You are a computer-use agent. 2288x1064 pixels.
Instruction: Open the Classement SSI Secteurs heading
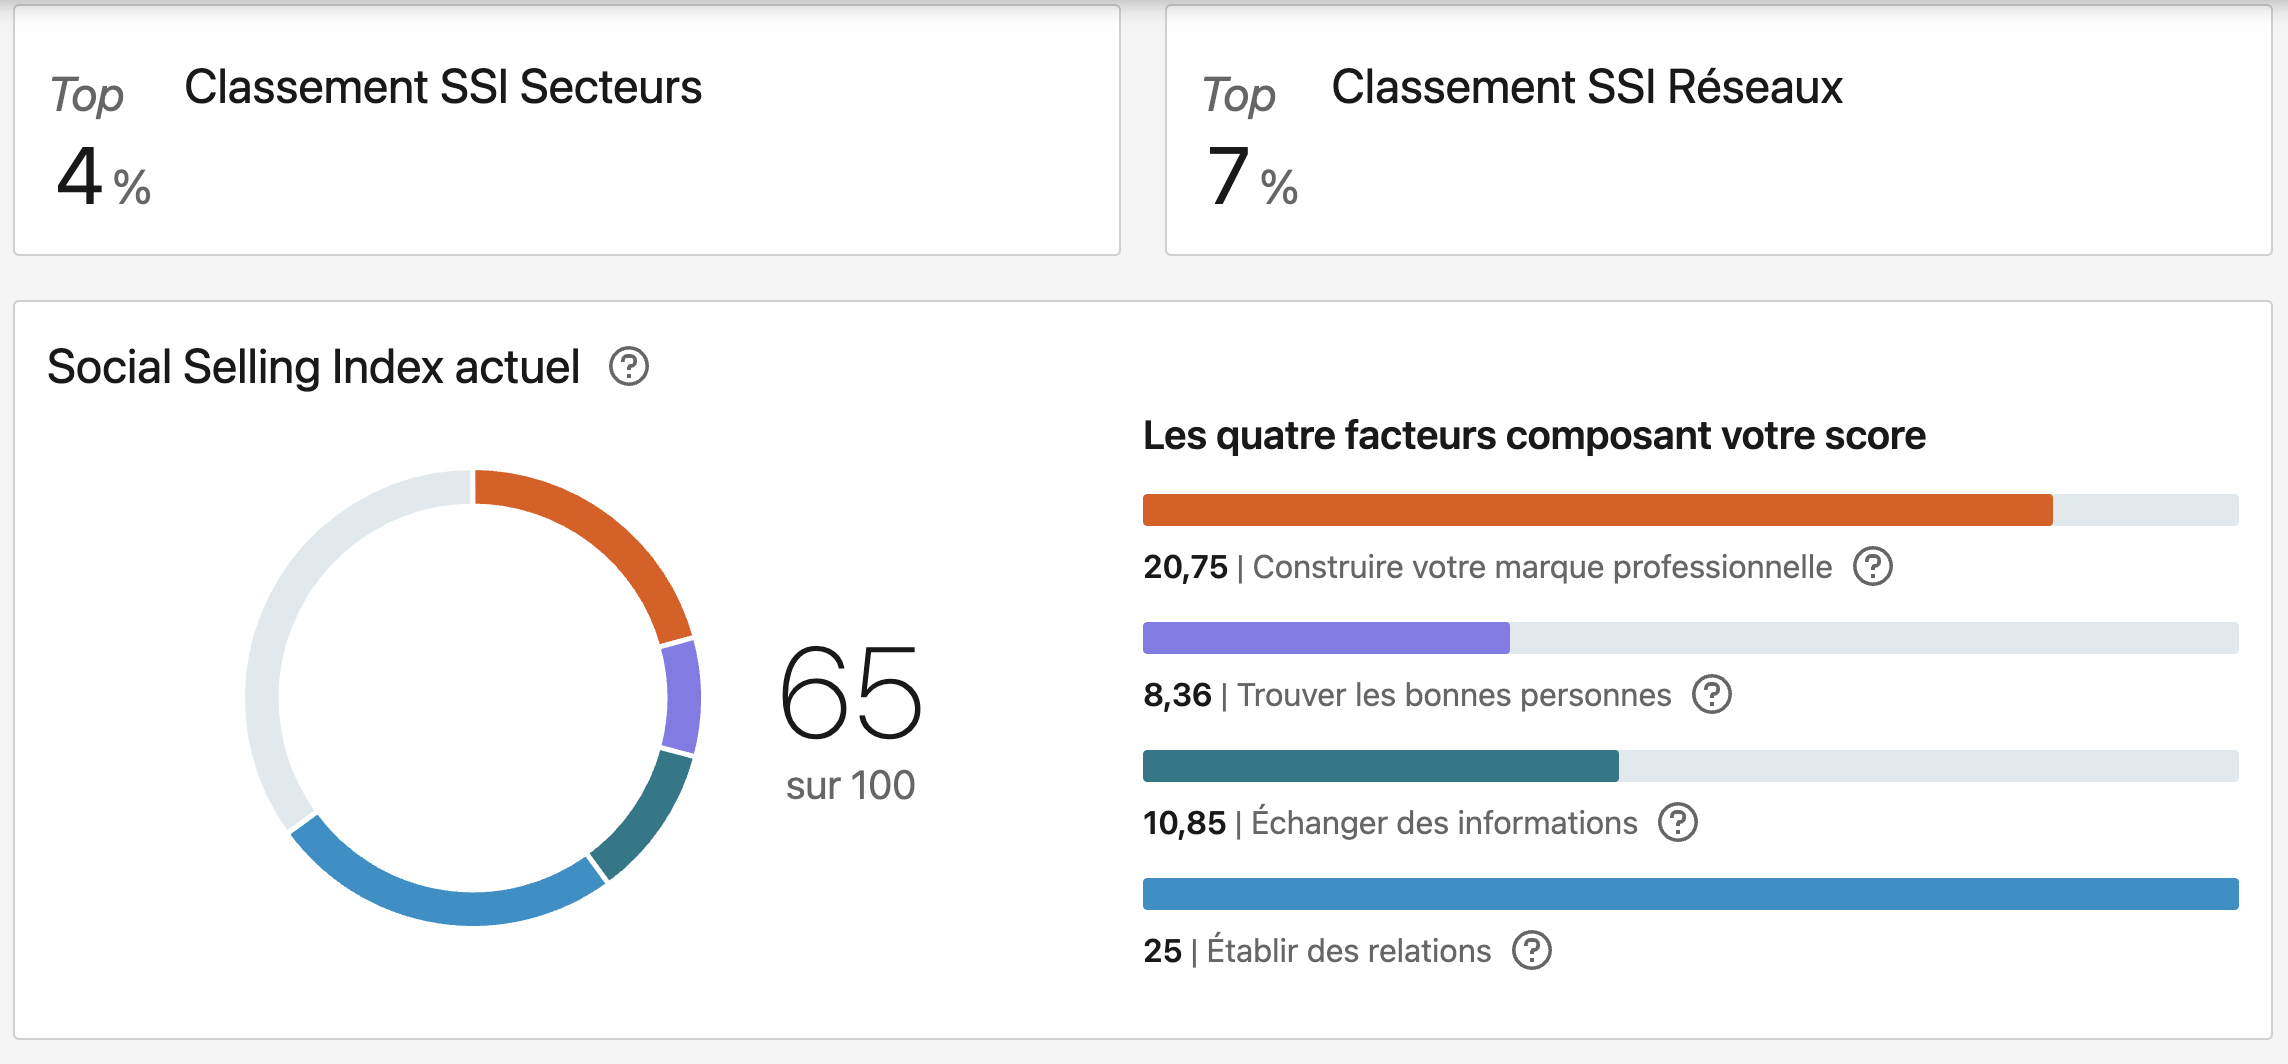(x=443, y=88)
